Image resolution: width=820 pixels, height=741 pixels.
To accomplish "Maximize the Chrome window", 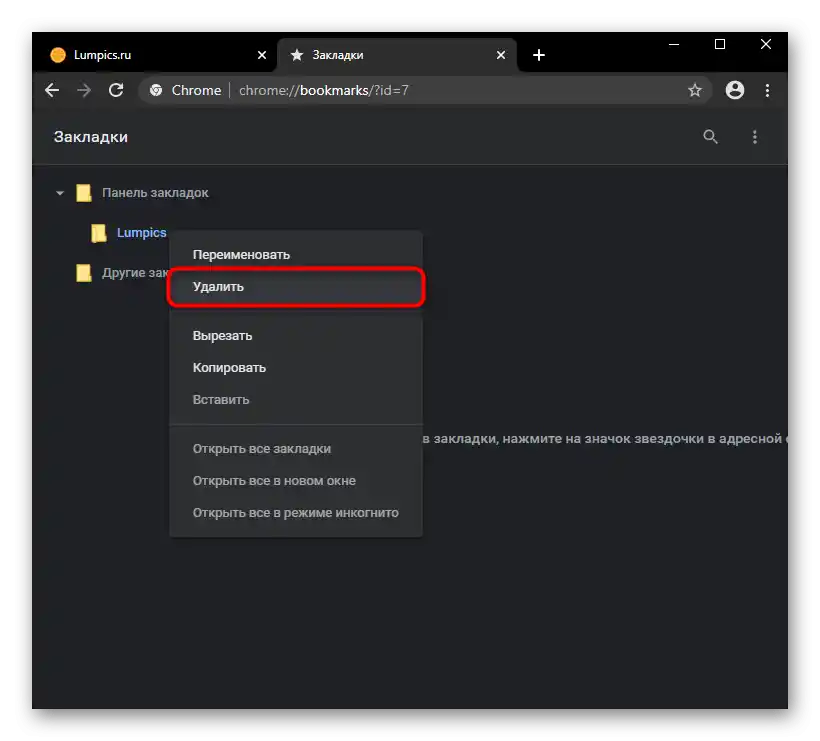I will pyautogui.click(x=720, y=44).
